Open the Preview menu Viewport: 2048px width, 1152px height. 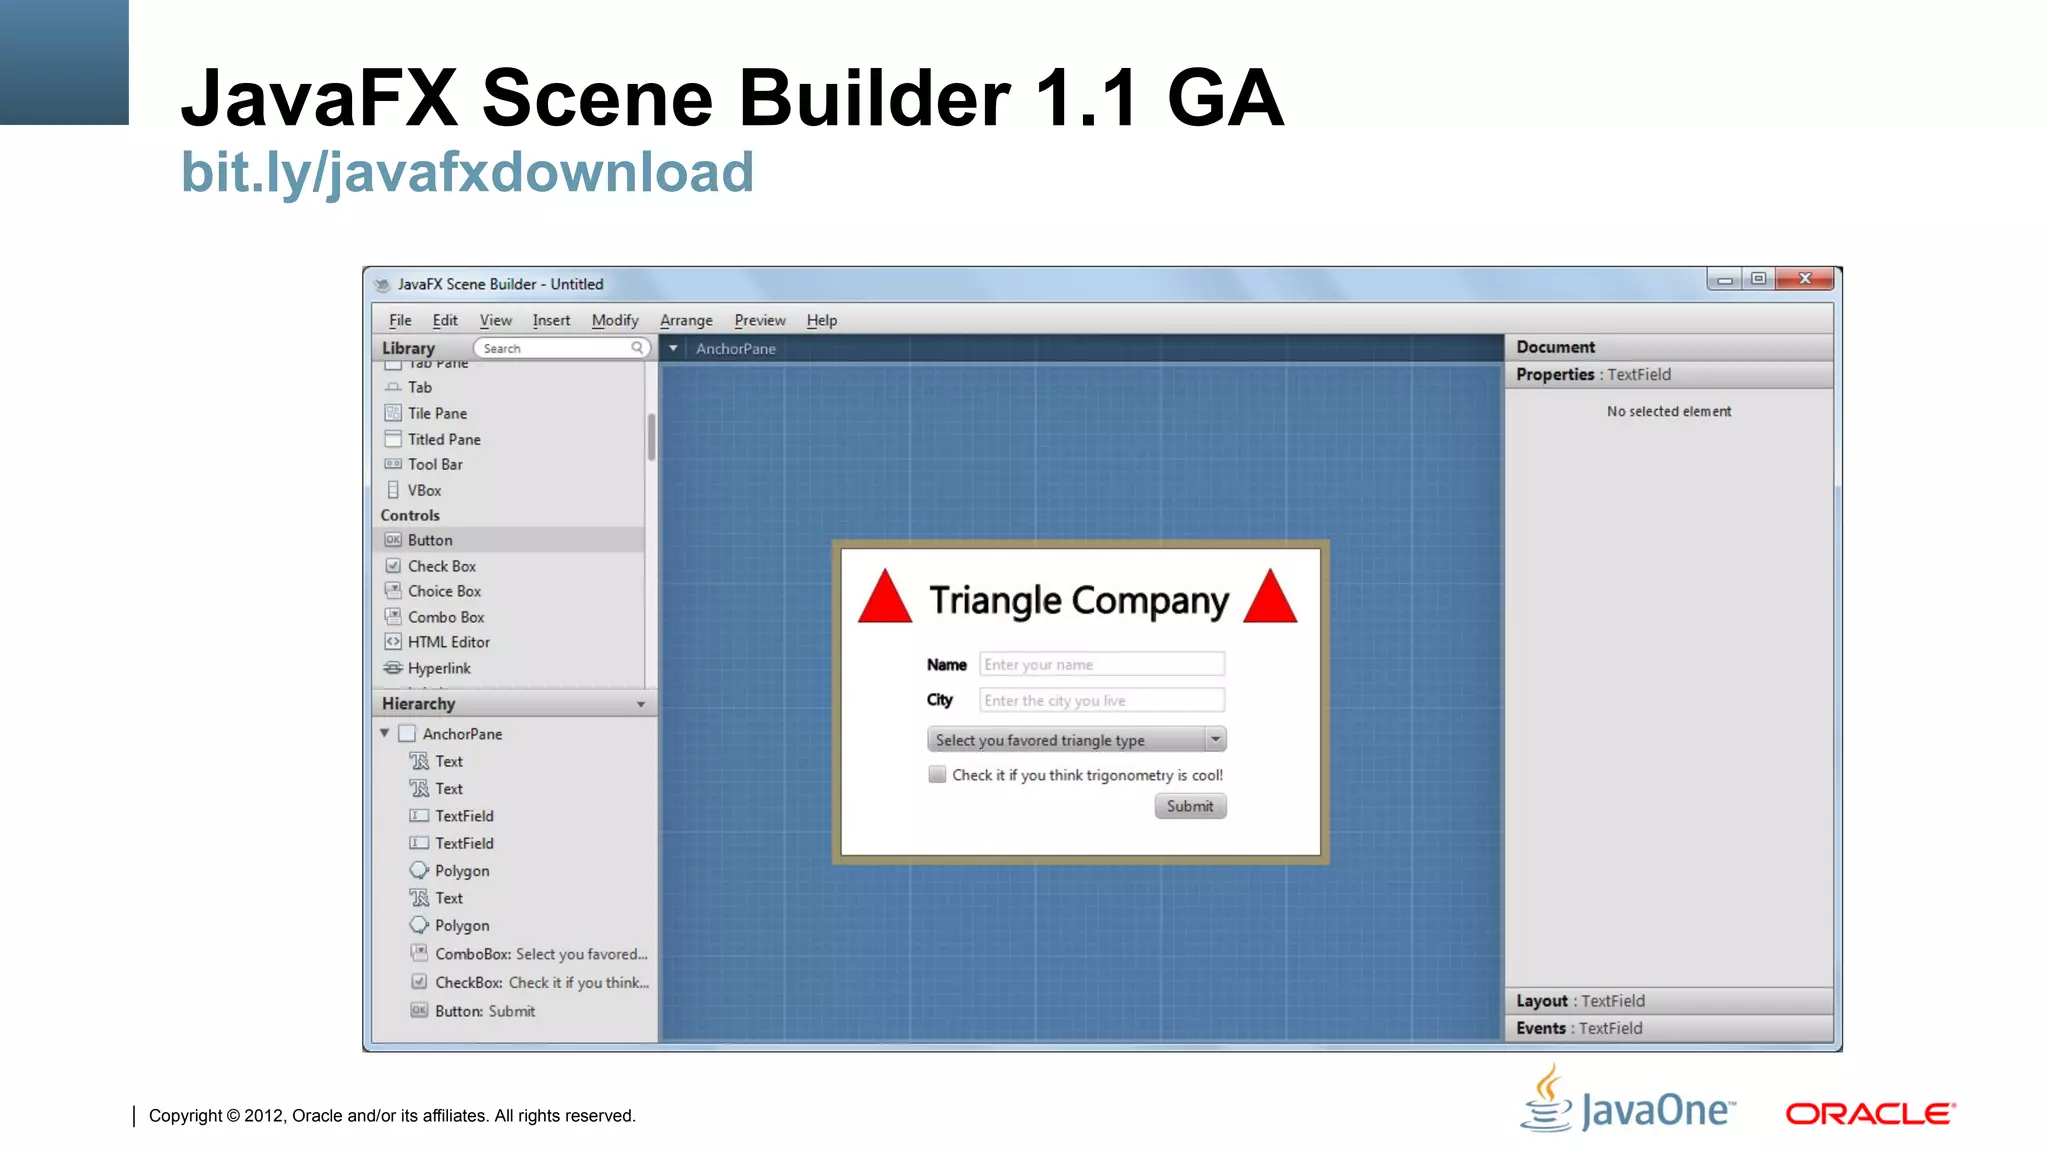[x=760, y=320]
